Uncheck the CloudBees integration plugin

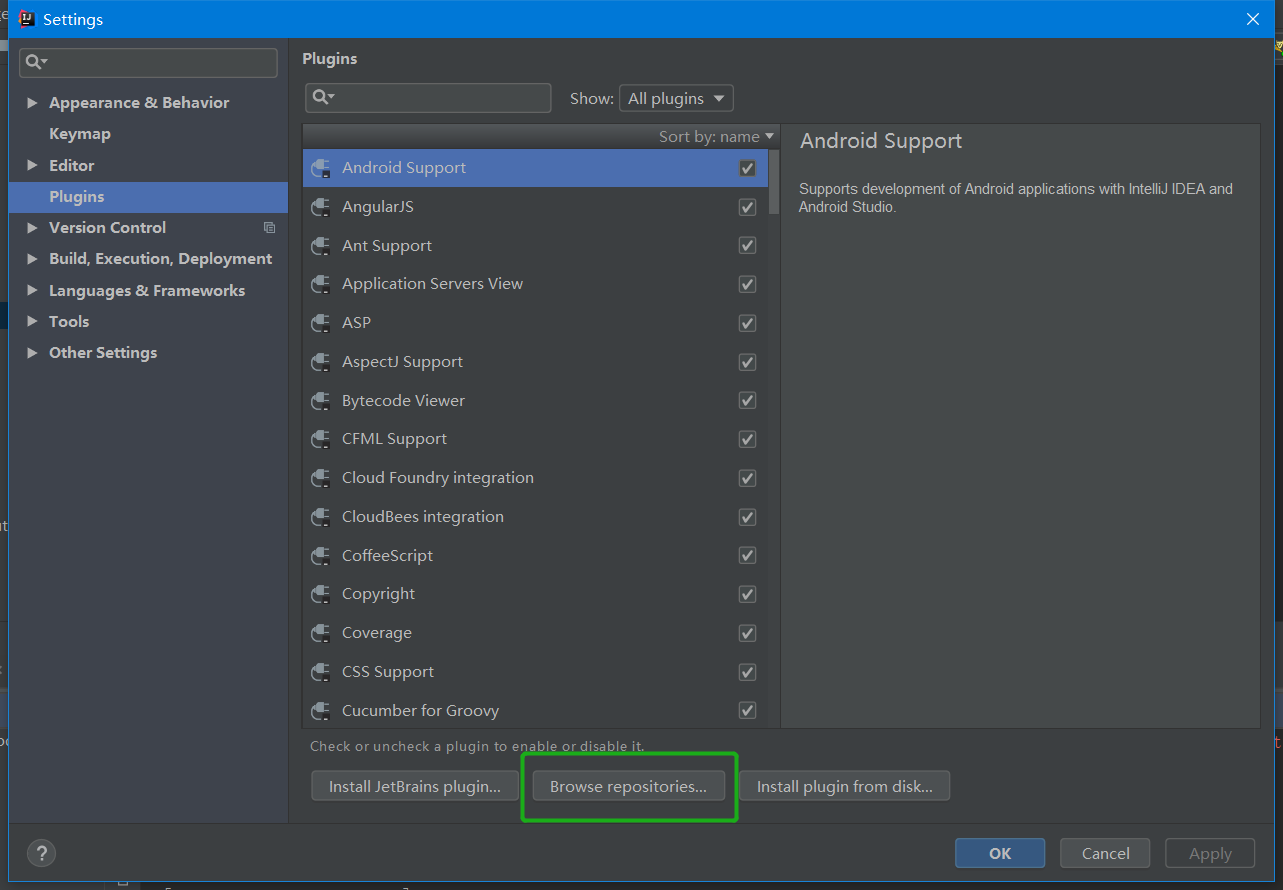(747, 517)
